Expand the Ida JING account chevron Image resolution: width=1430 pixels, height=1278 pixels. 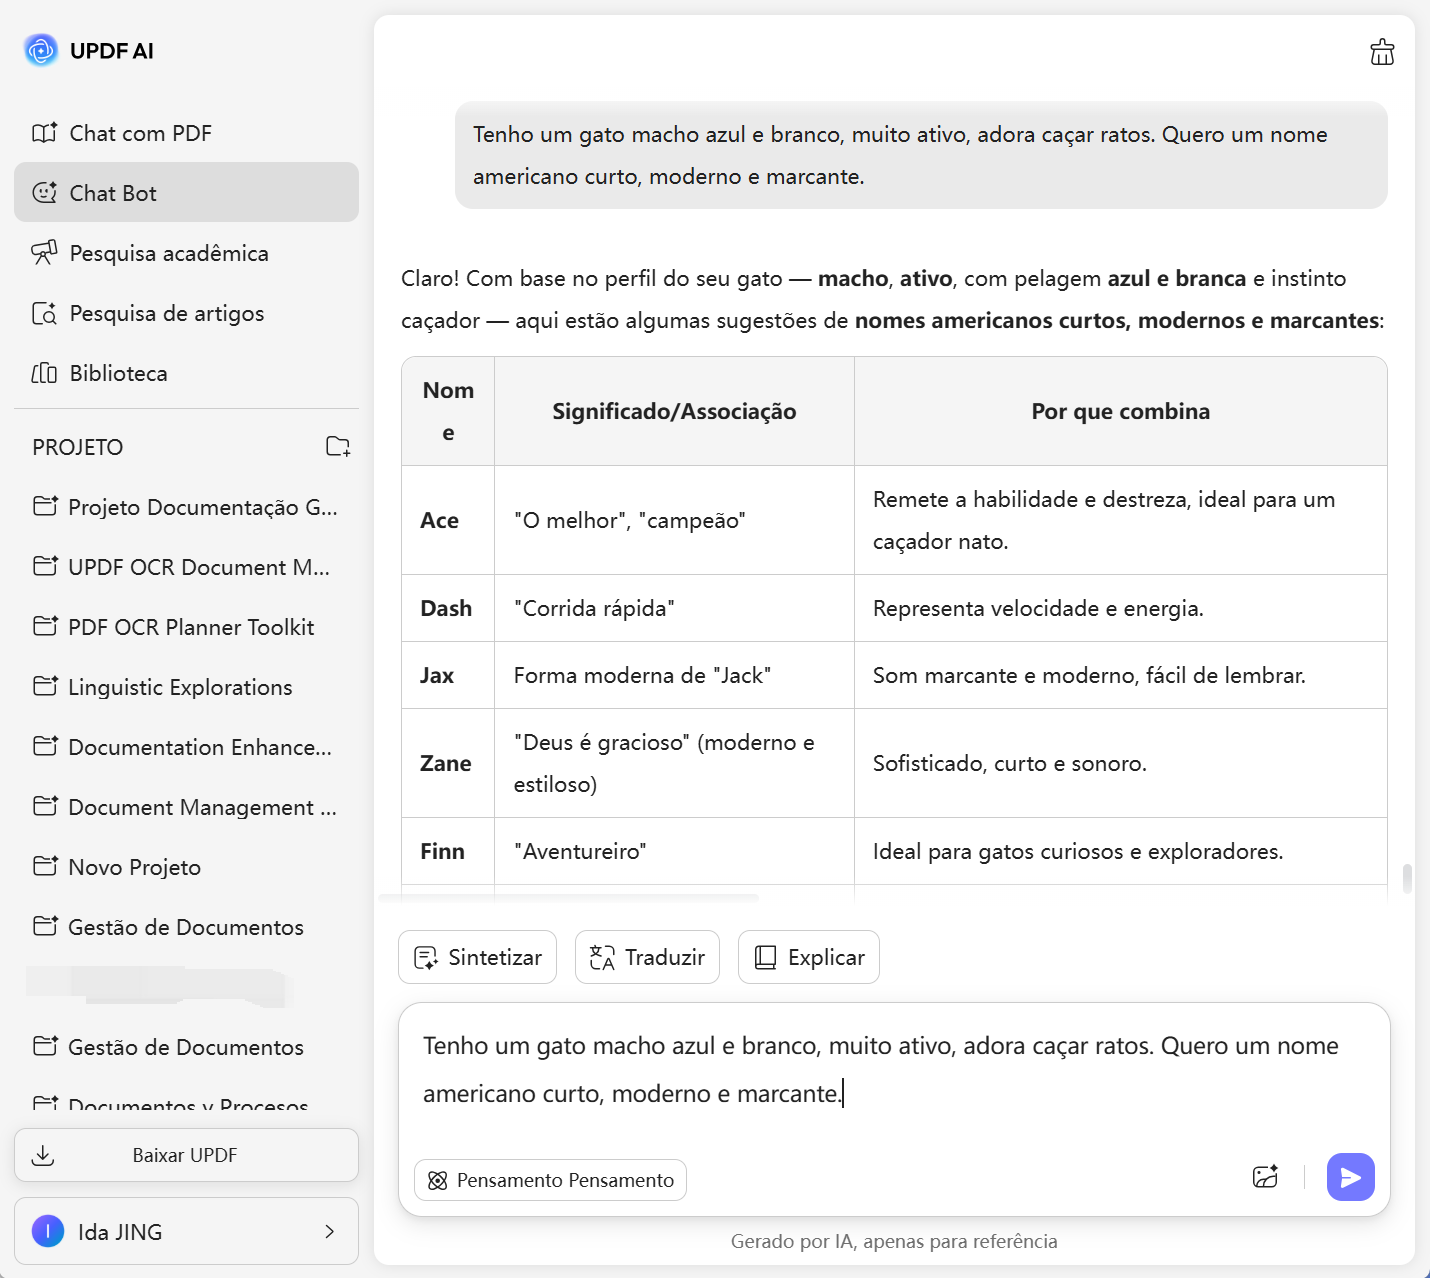(x=329, y=1231)
